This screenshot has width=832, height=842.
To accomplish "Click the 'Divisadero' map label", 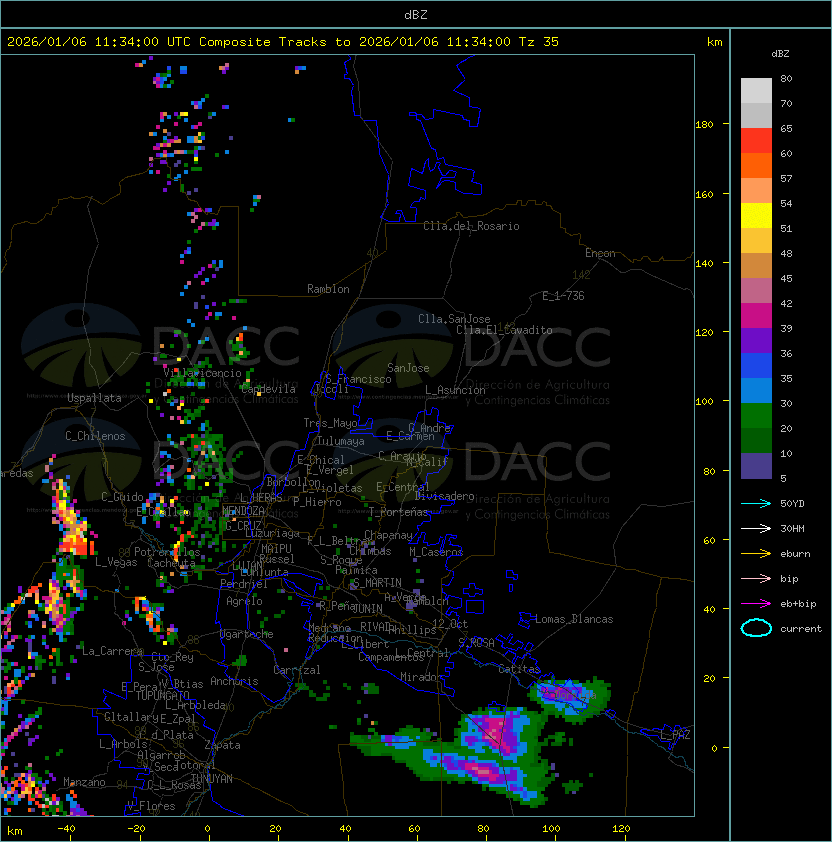I will tap(445, 496).
